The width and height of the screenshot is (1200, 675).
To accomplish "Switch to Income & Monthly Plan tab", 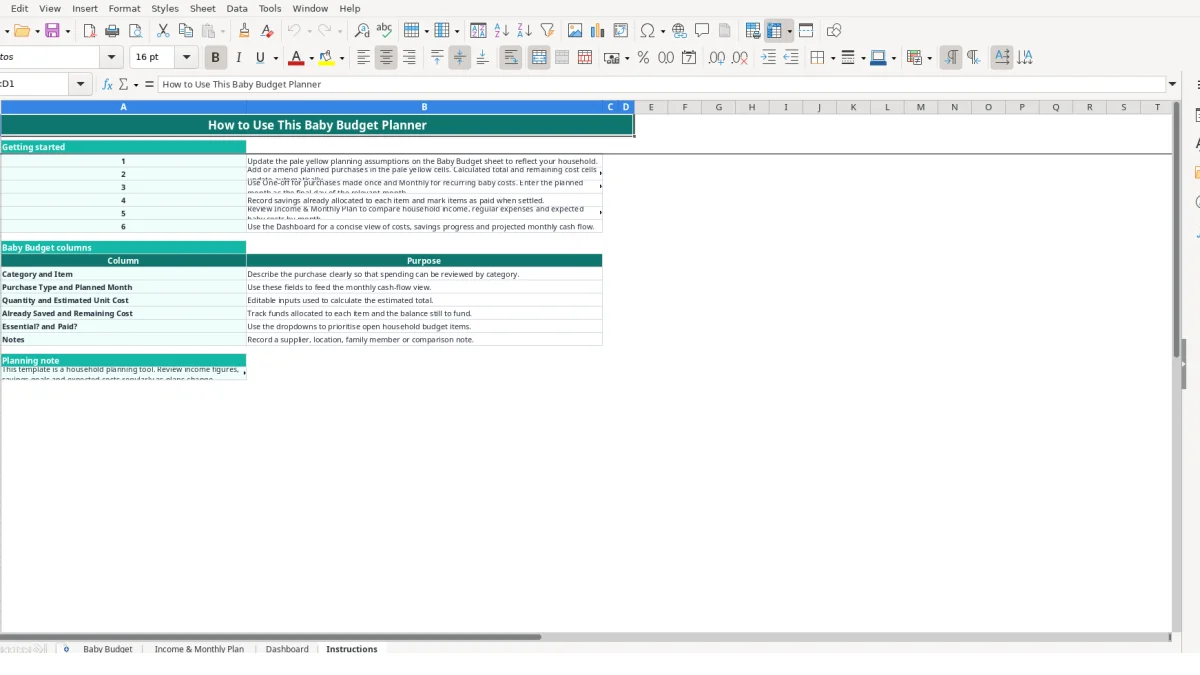I will [199, 649].
